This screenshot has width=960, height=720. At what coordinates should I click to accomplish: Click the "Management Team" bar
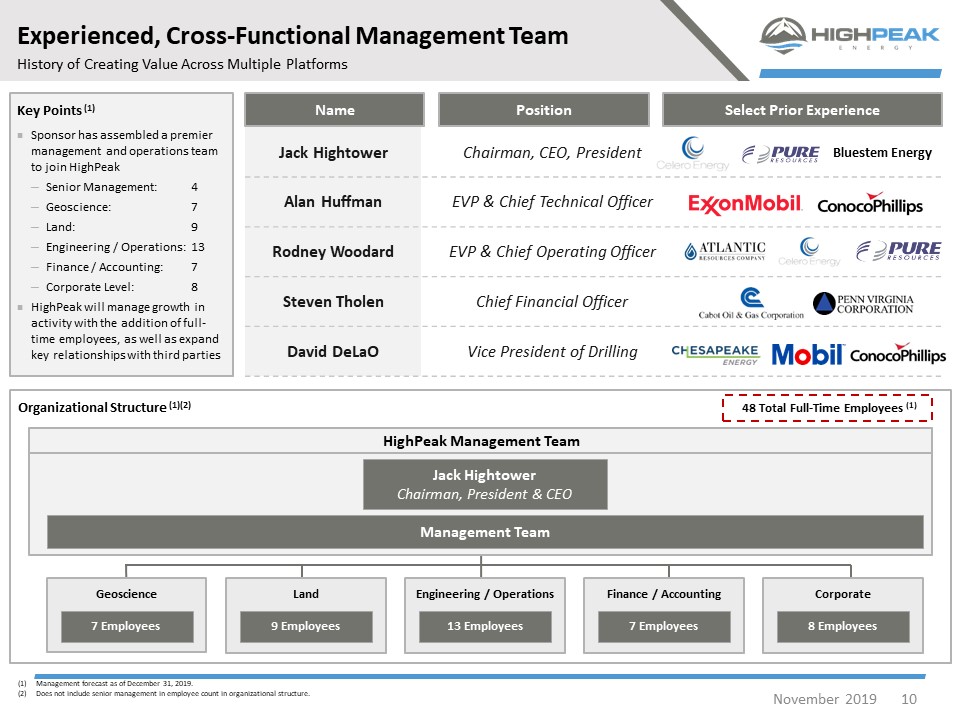click(x=485, y=532)
